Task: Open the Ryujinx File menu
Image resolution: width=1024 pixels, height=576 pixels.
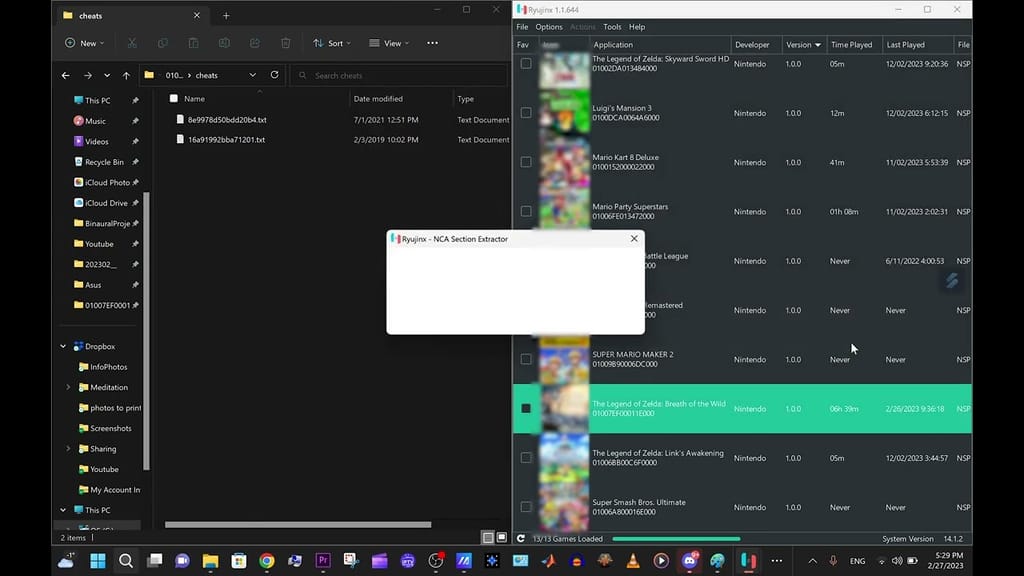Action: click(x=522, y=27)
